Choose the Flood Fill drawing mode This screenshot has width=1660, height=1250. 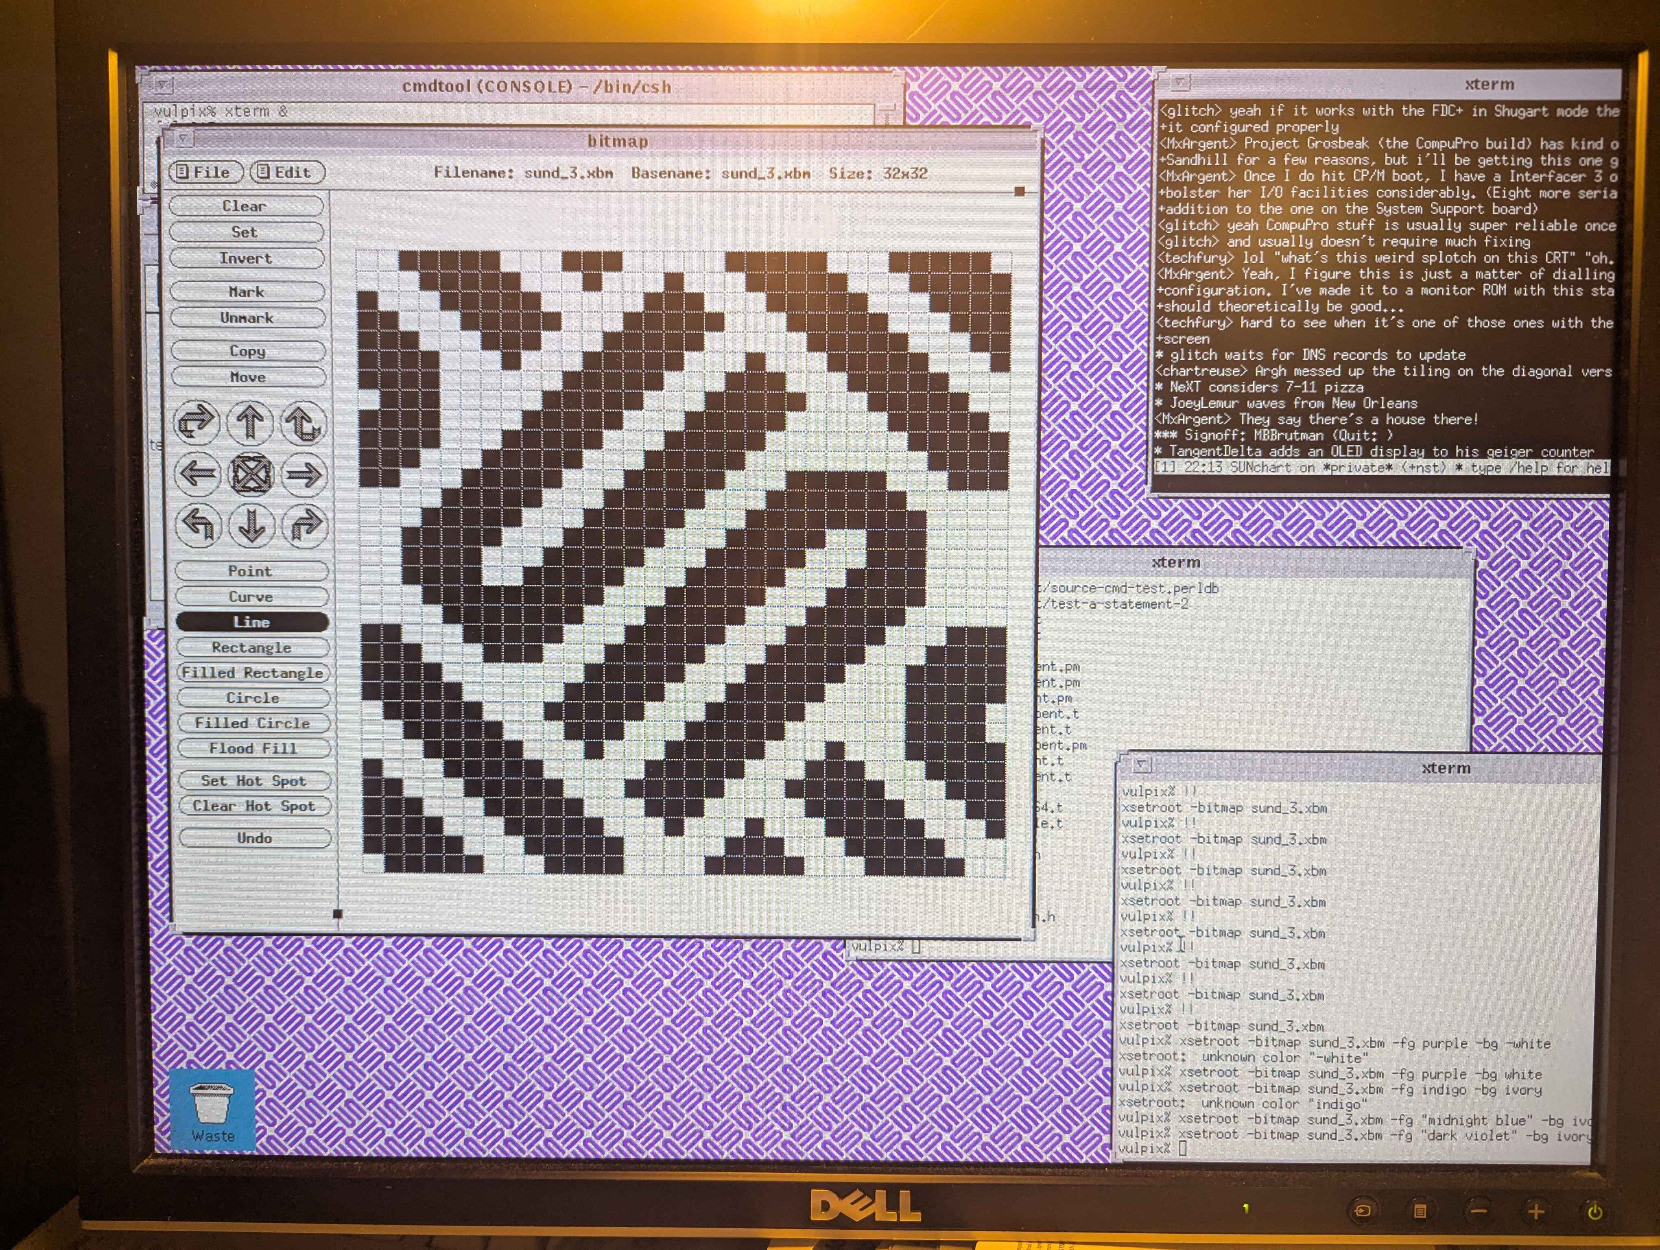(252, 748)
